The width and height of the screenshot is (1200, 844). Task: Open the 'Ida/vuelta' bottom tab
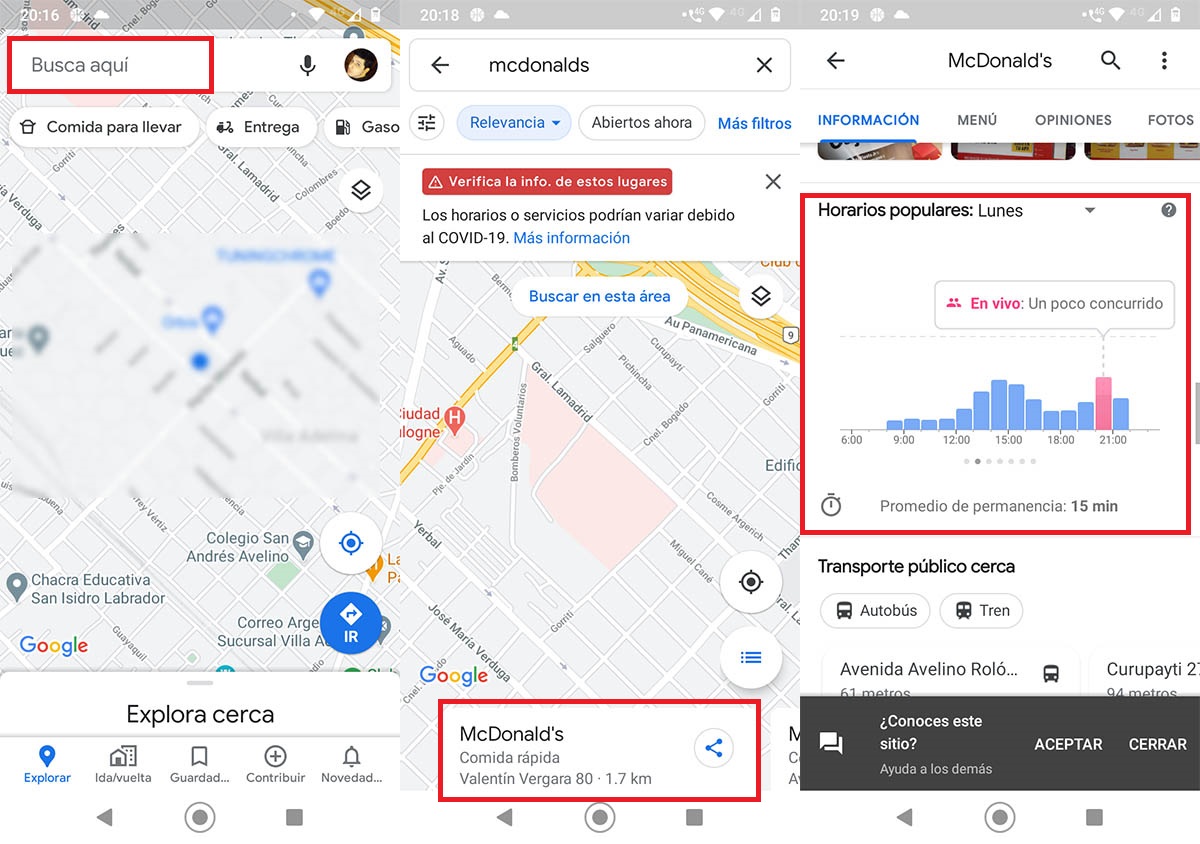pyautogui.click(x=123, y=765)
